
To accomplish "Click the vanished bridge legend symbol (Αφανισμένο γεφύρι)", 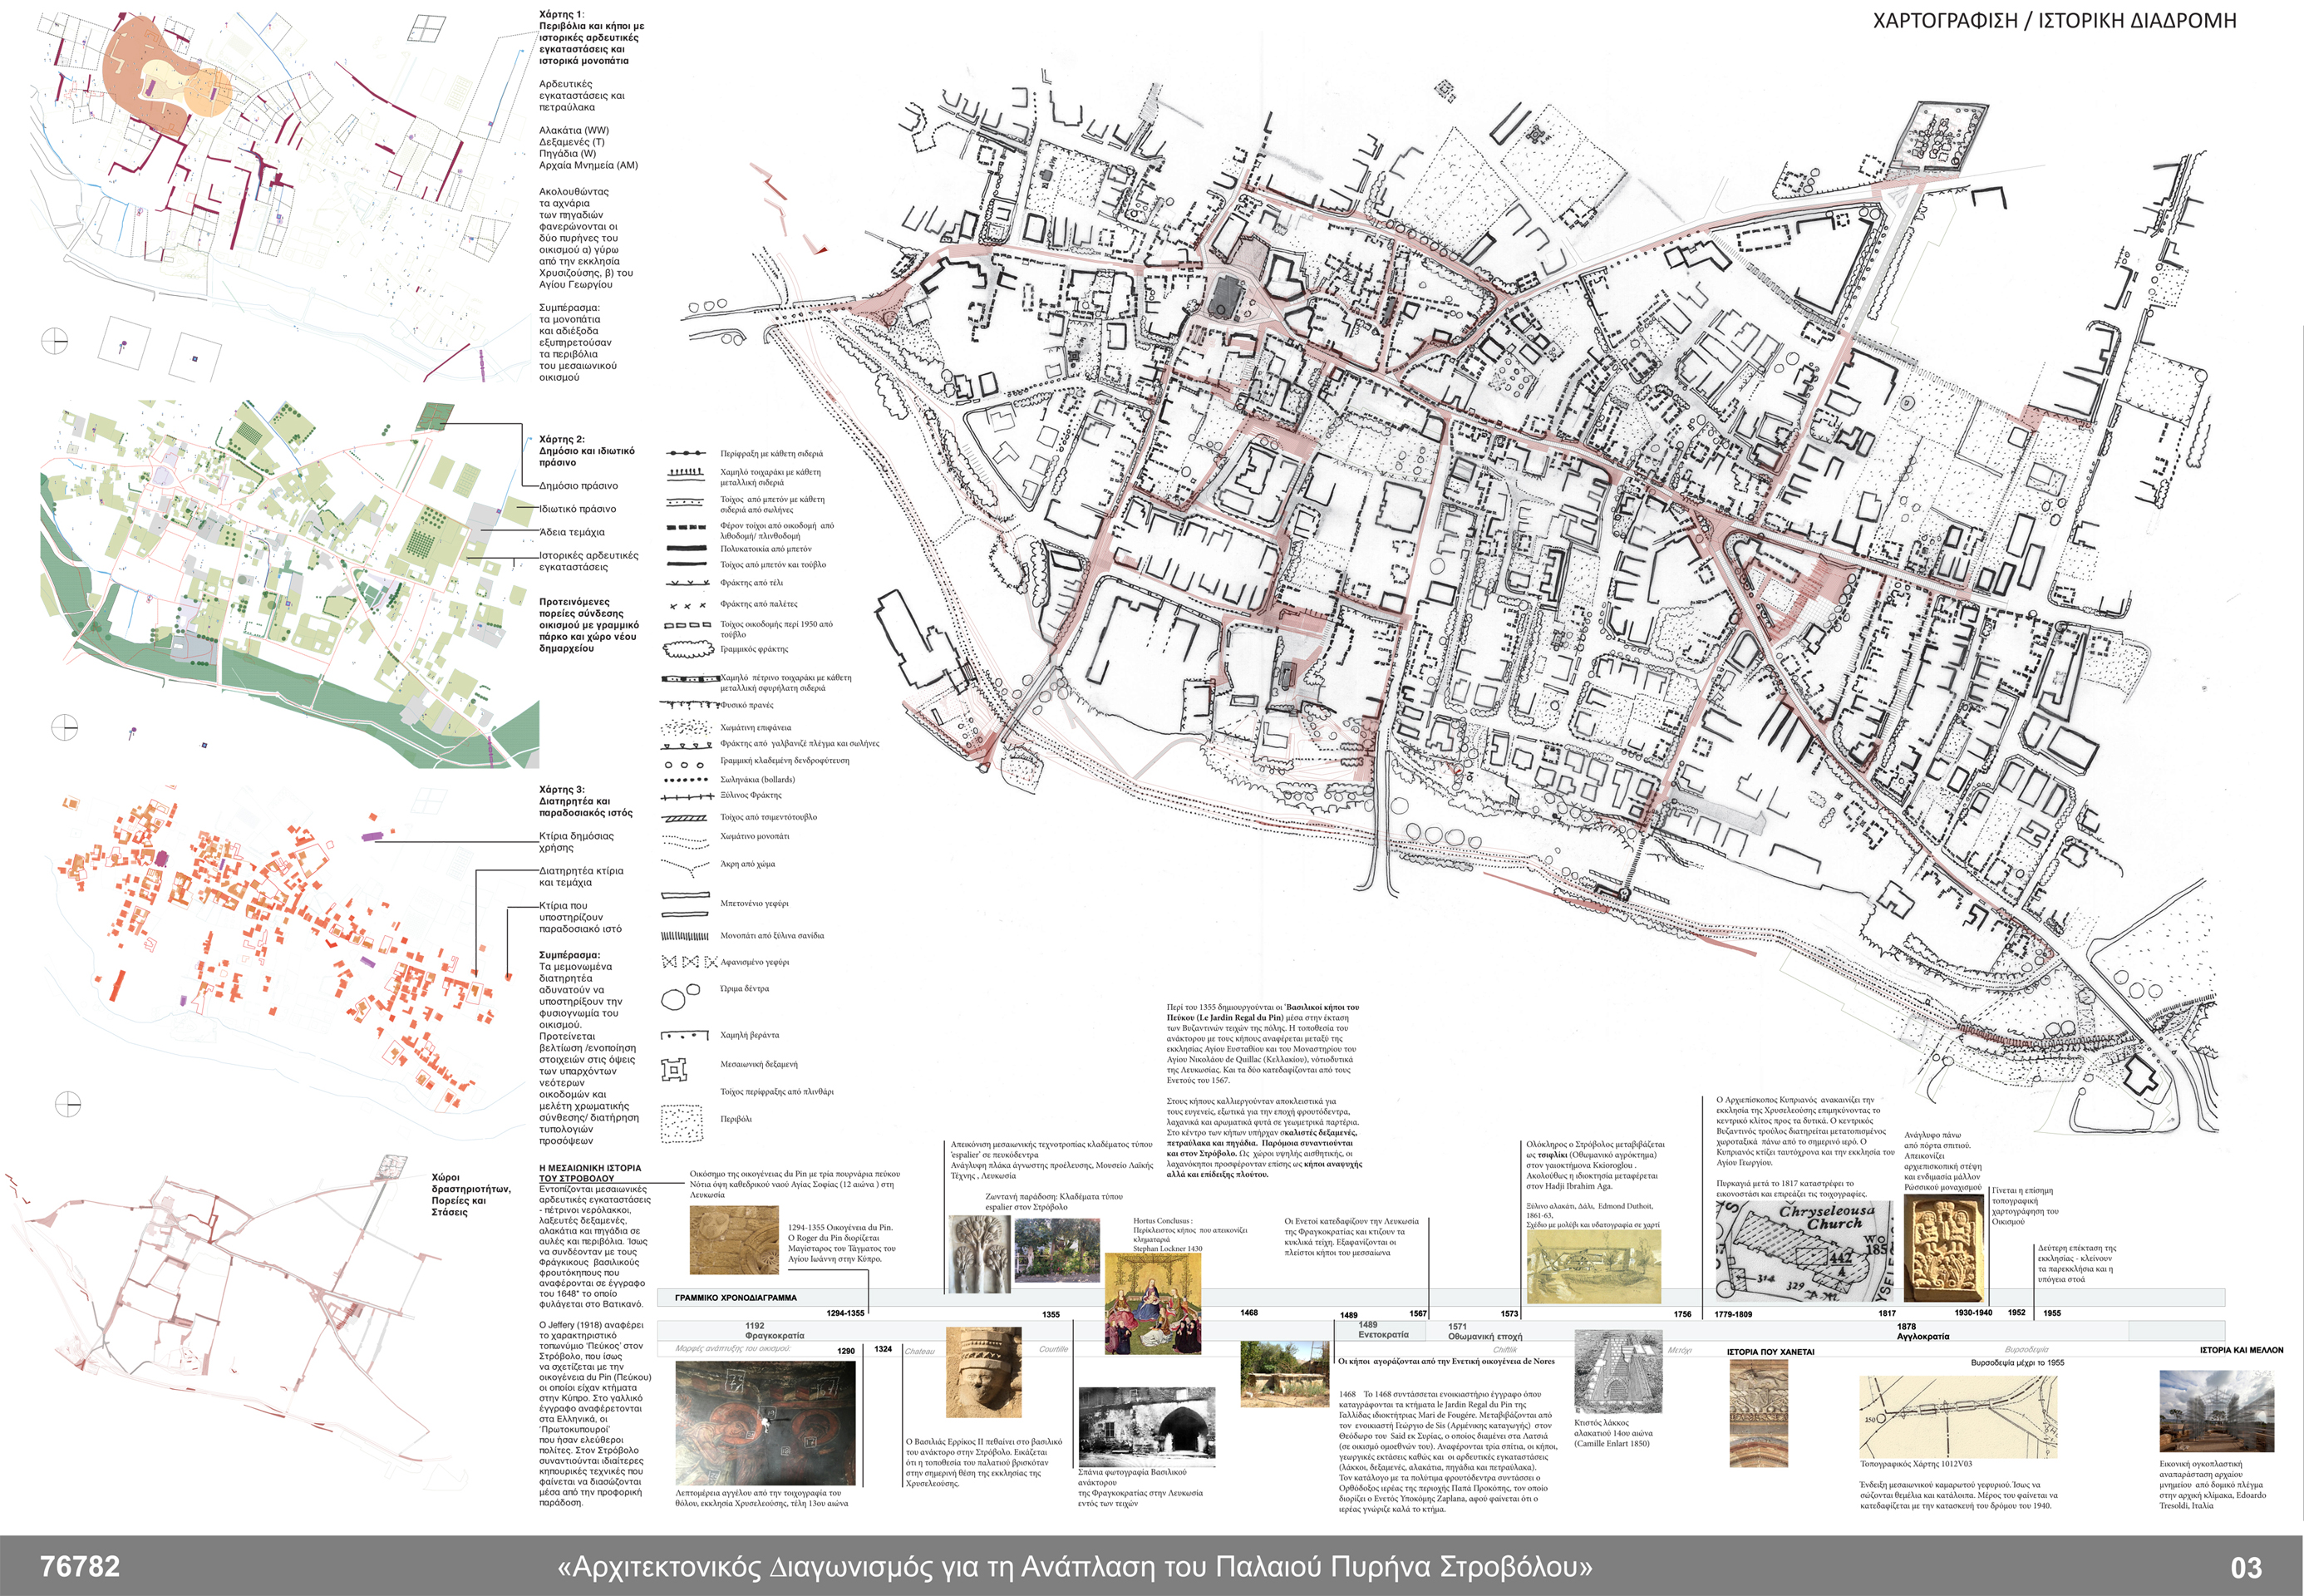I will click(689, 962).
